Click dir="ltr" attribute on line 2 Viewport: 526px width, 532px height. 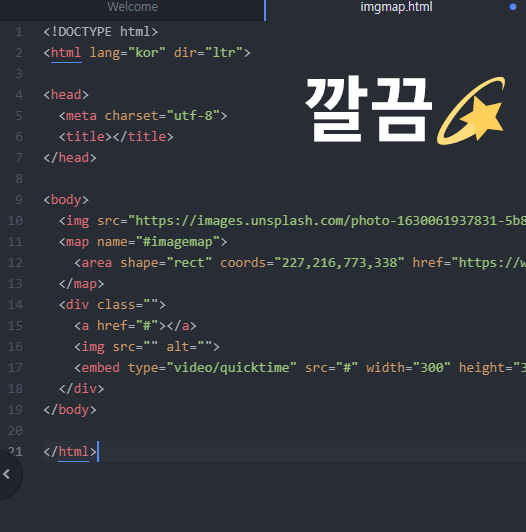[208, 53]
